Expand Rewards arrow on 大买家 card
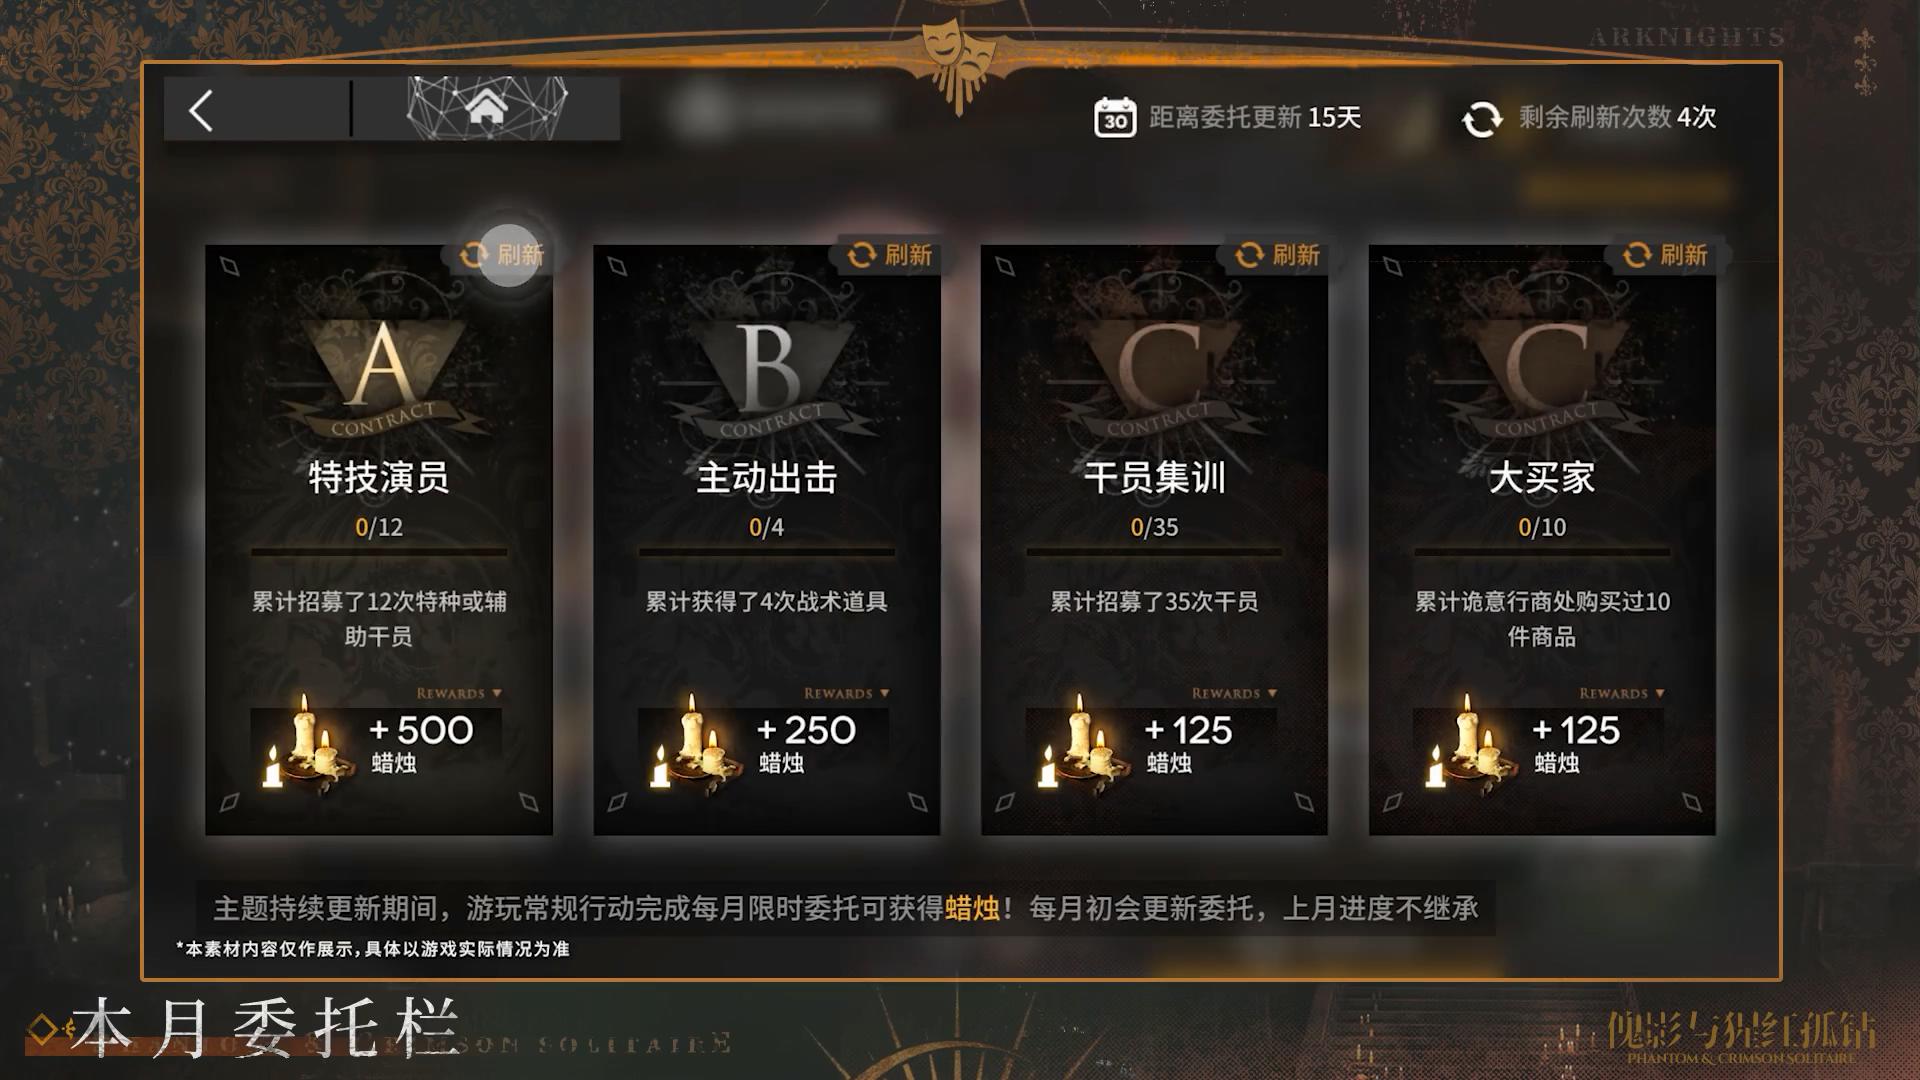 point(1661,694)
